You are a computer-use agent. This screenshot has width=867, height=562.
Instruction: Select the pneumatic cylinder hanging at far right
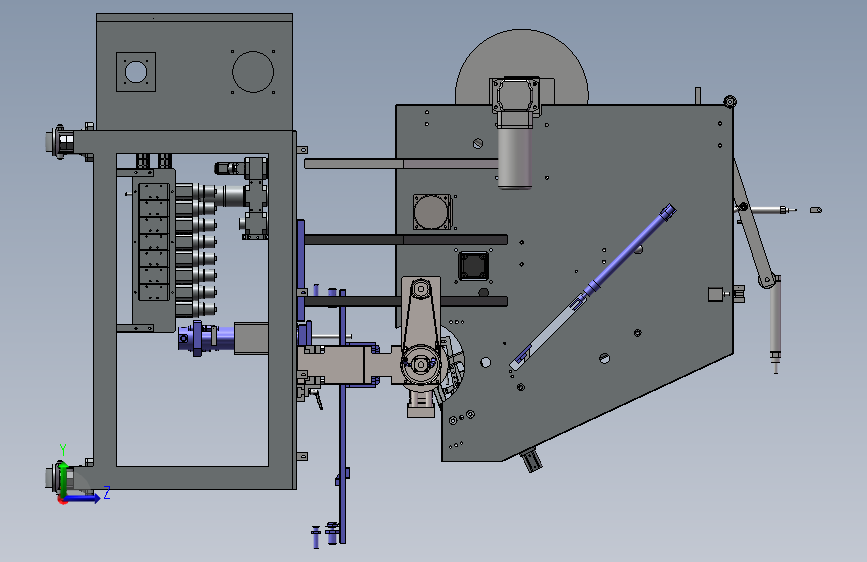[x=776, y=325]
